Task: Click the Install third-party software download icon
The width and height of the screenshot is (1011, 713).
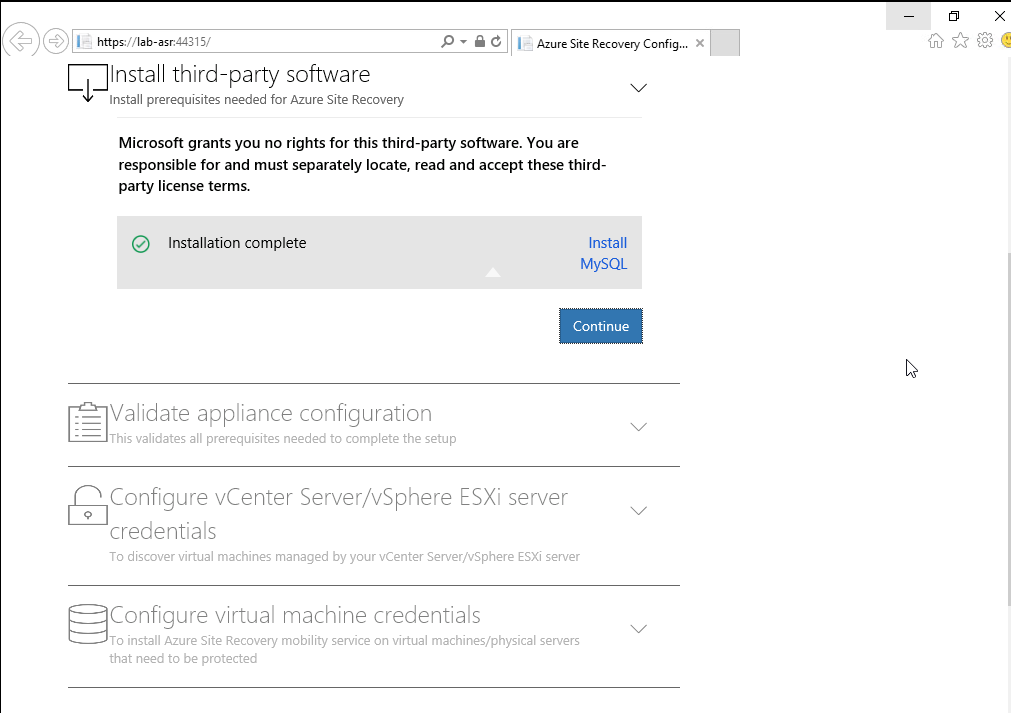Action: tap(87, 83)
